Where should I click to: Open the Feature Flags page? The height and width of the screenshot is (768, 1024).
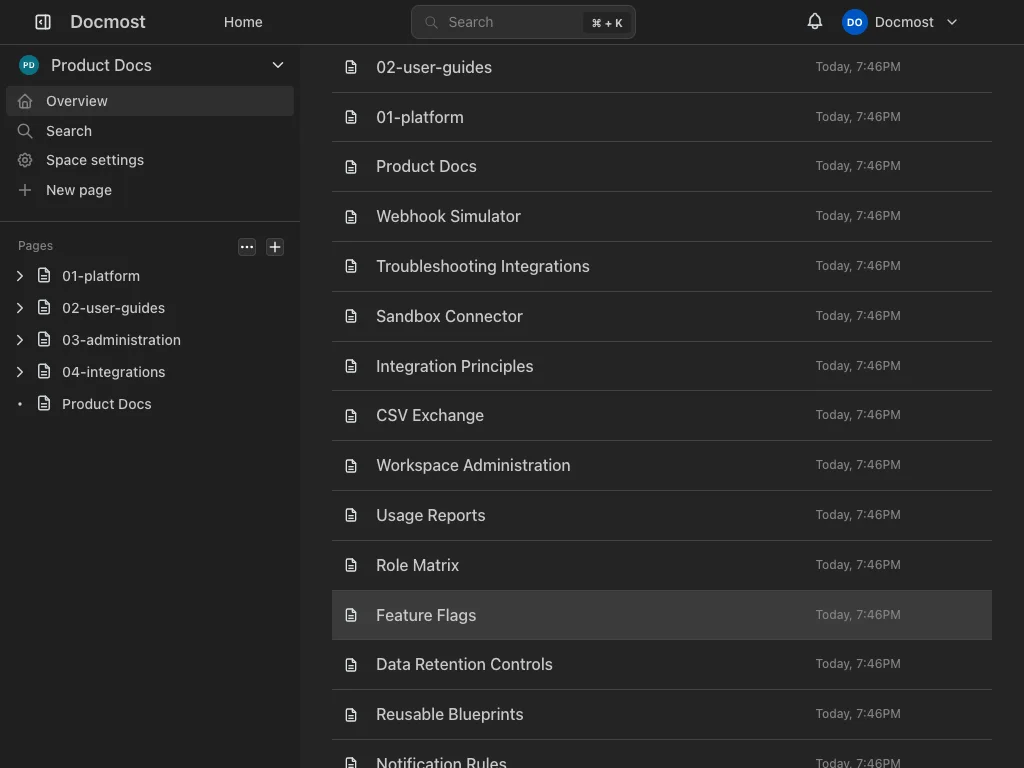tap(662, 615)
